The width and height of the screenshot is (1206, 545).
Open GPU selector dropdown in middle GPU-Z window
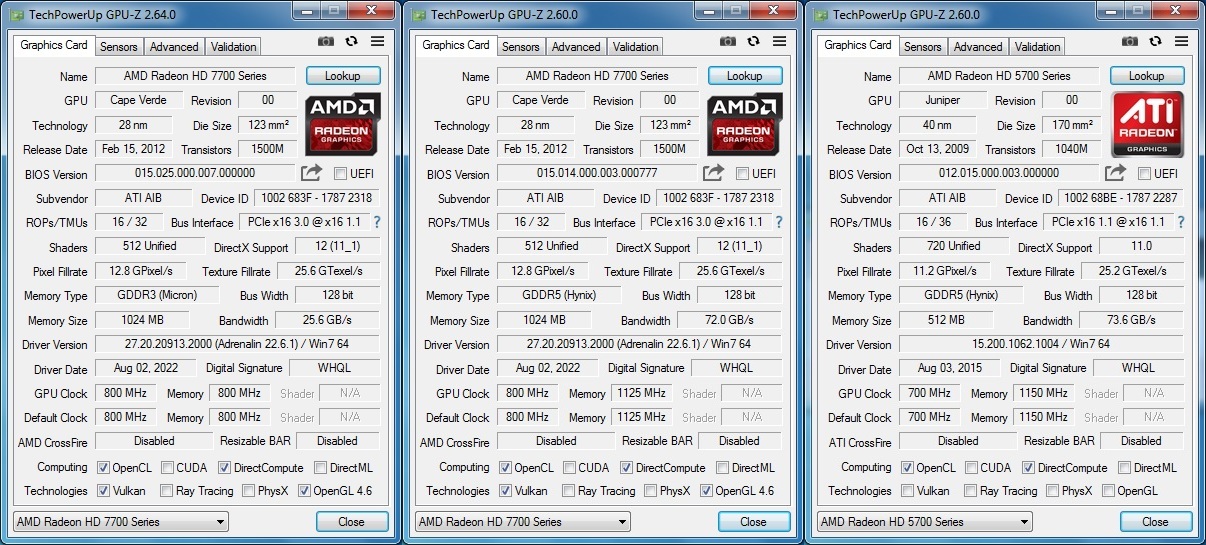[522, 522]
